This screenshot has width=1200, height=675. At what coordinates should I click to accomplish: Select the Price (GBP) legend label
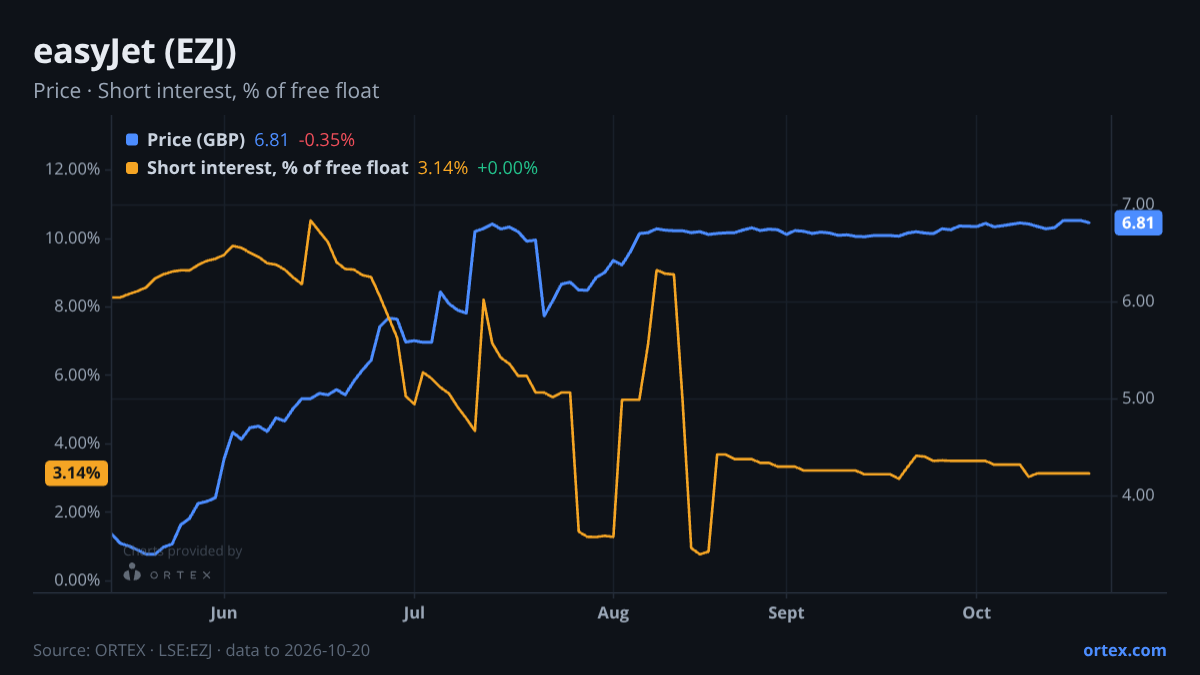tap(196, 140)
